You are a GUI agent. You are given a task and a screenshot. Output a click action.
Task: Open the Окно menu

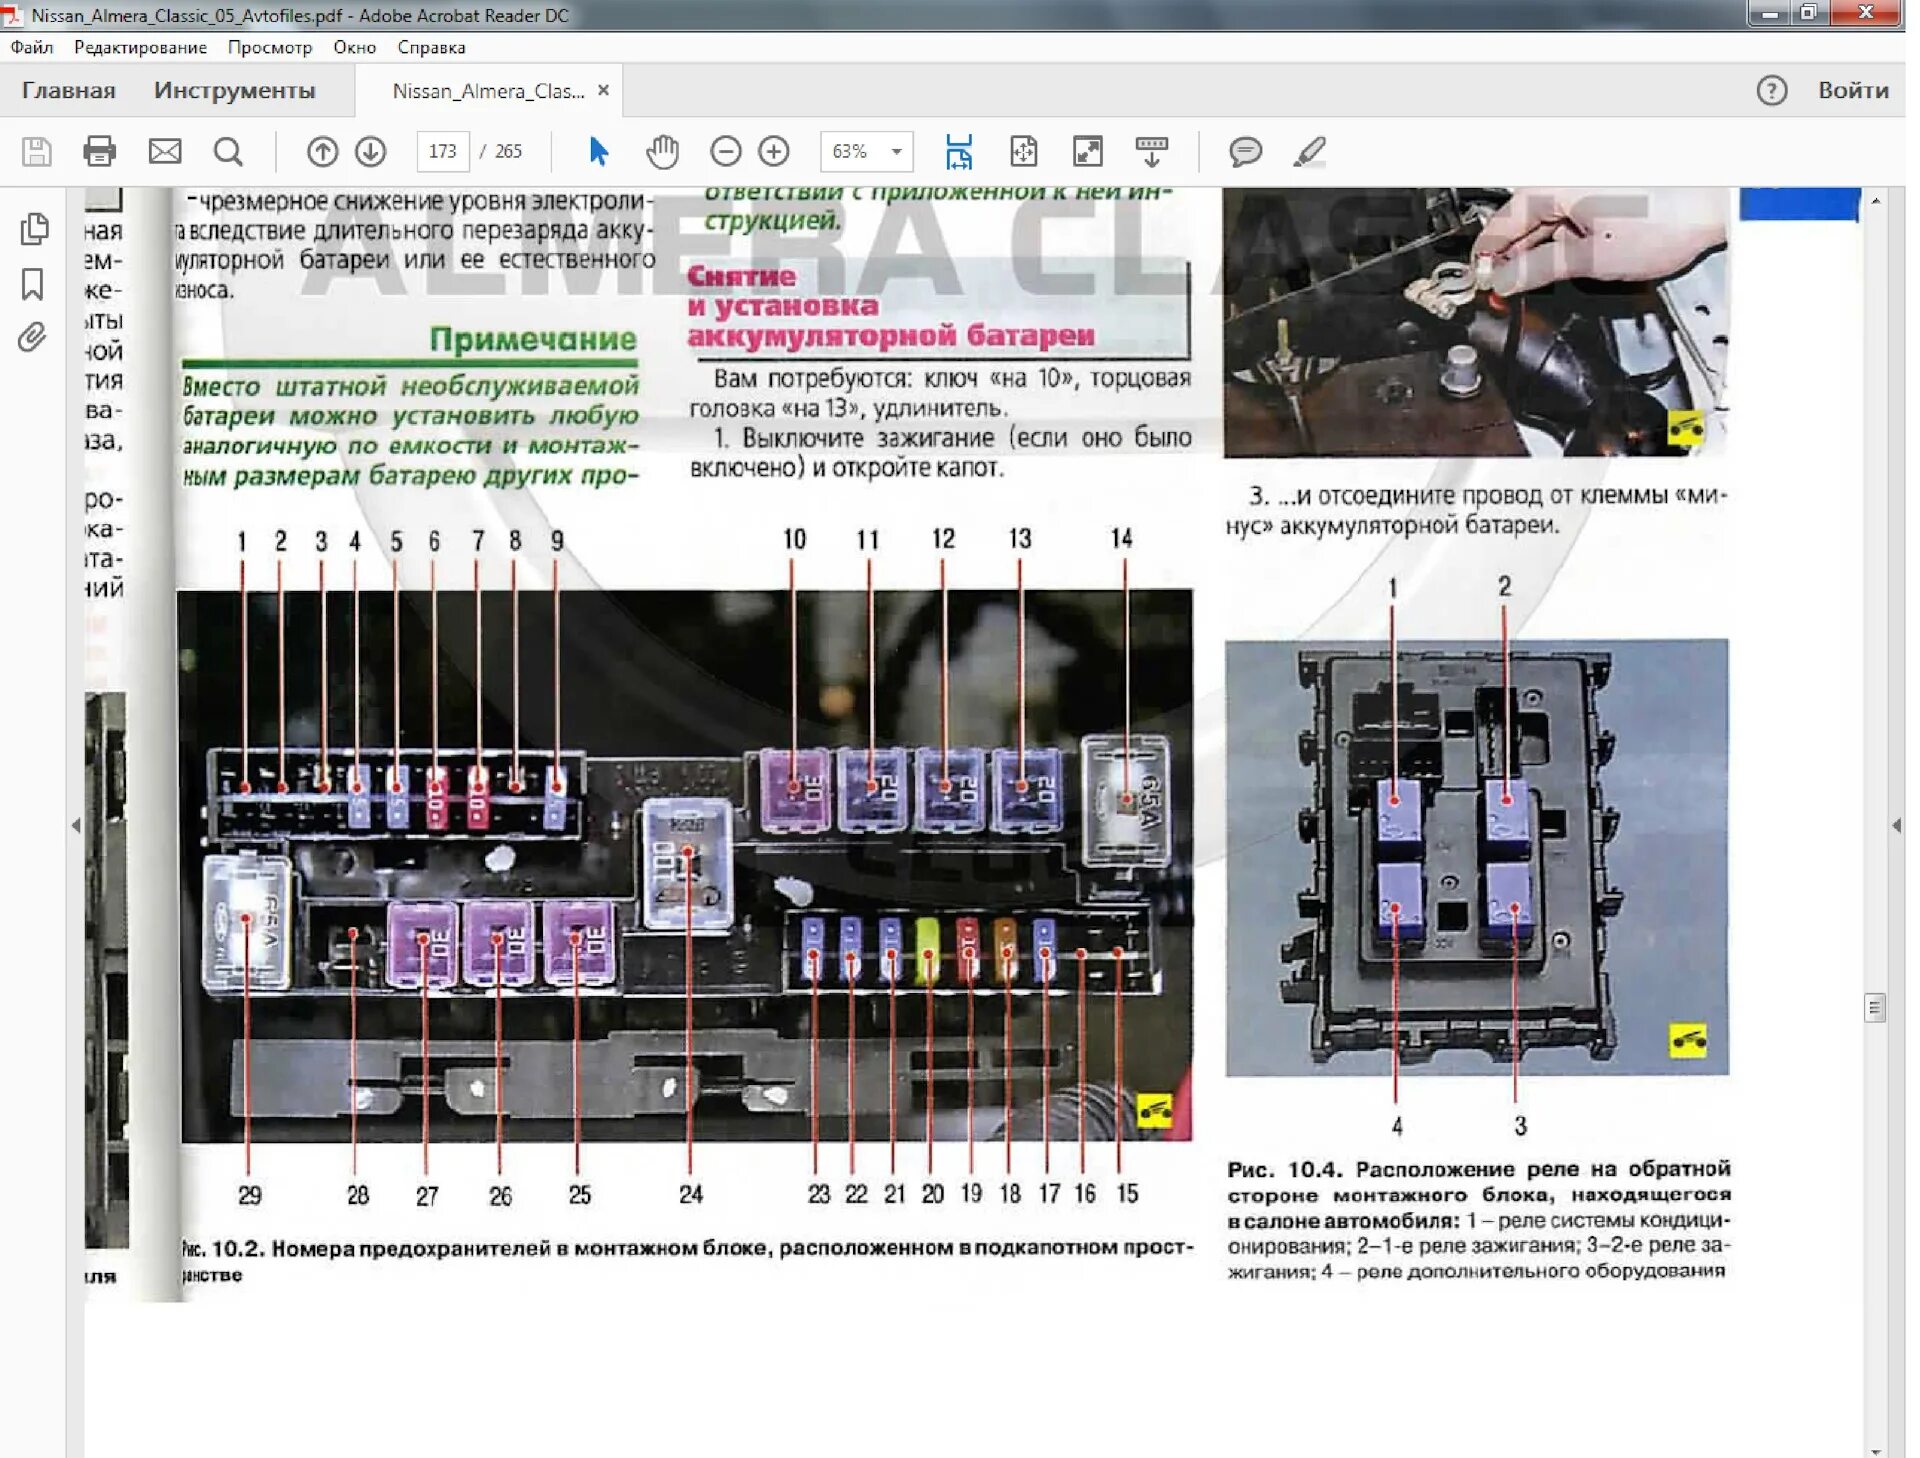355,47
